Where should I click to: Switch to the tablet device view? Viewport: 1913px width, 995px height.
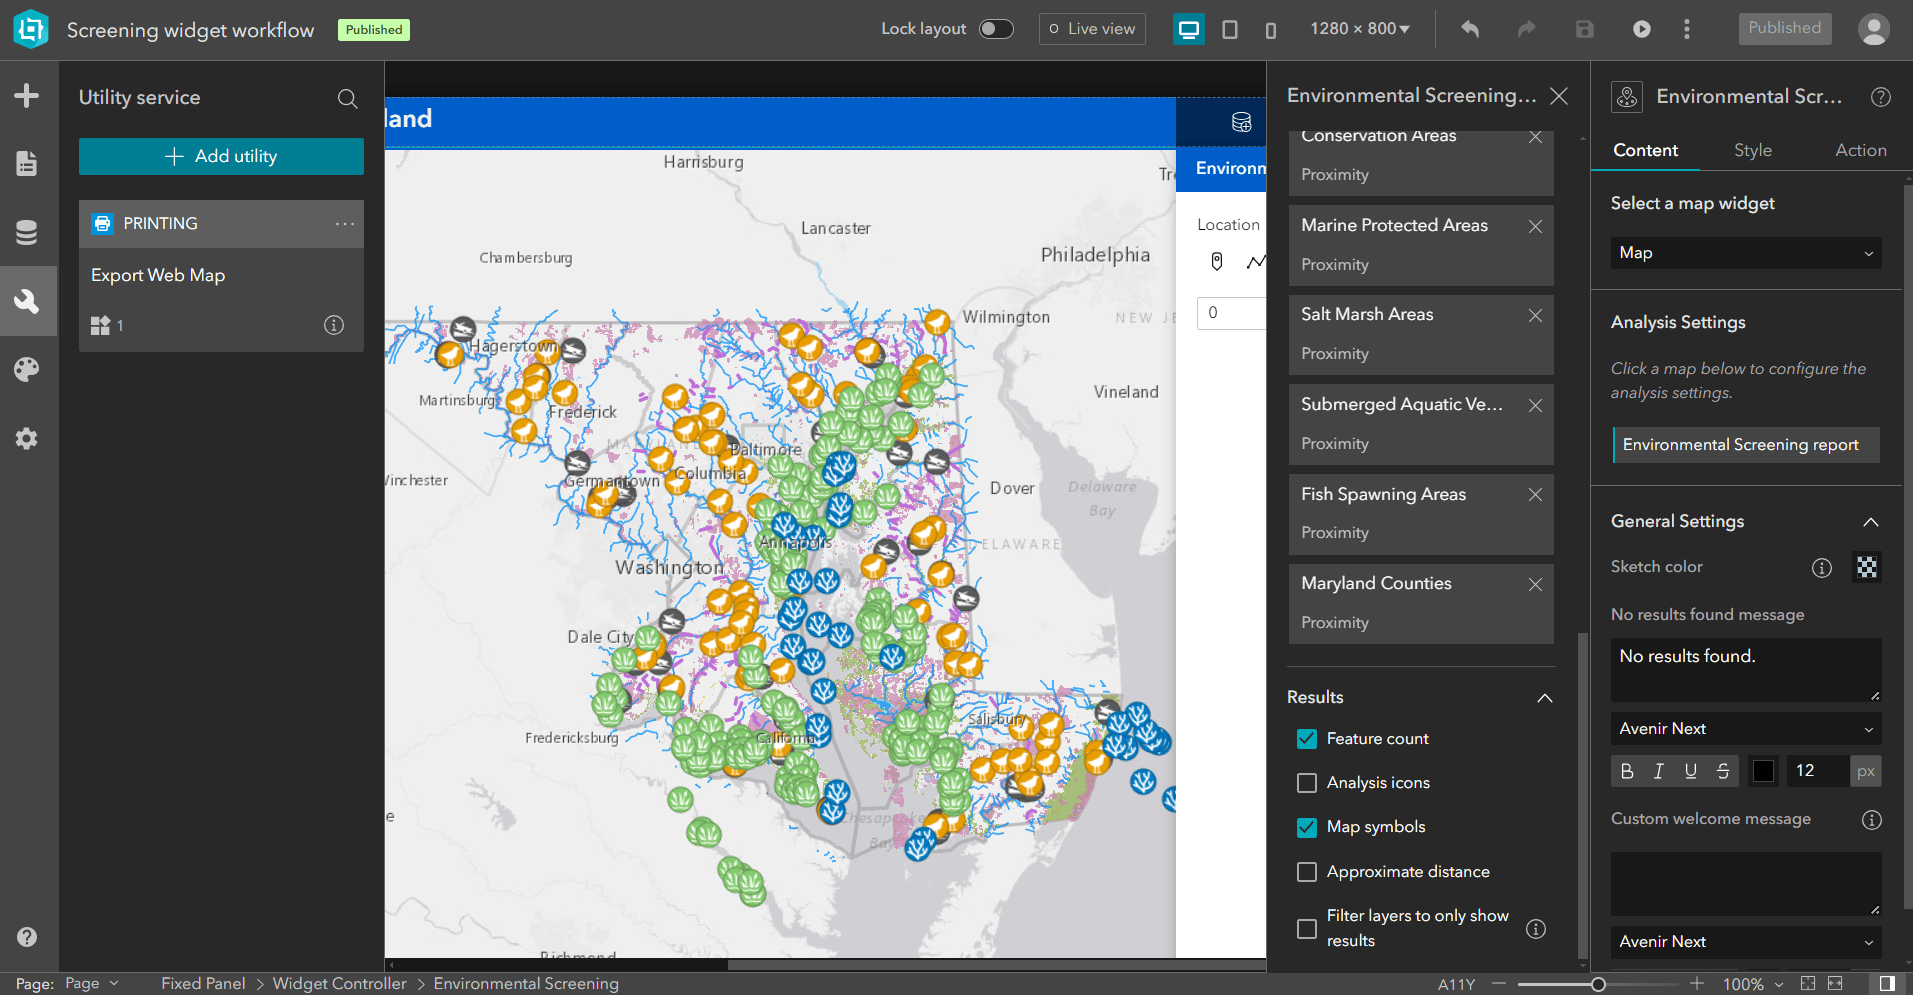(x=1229, y=29)
